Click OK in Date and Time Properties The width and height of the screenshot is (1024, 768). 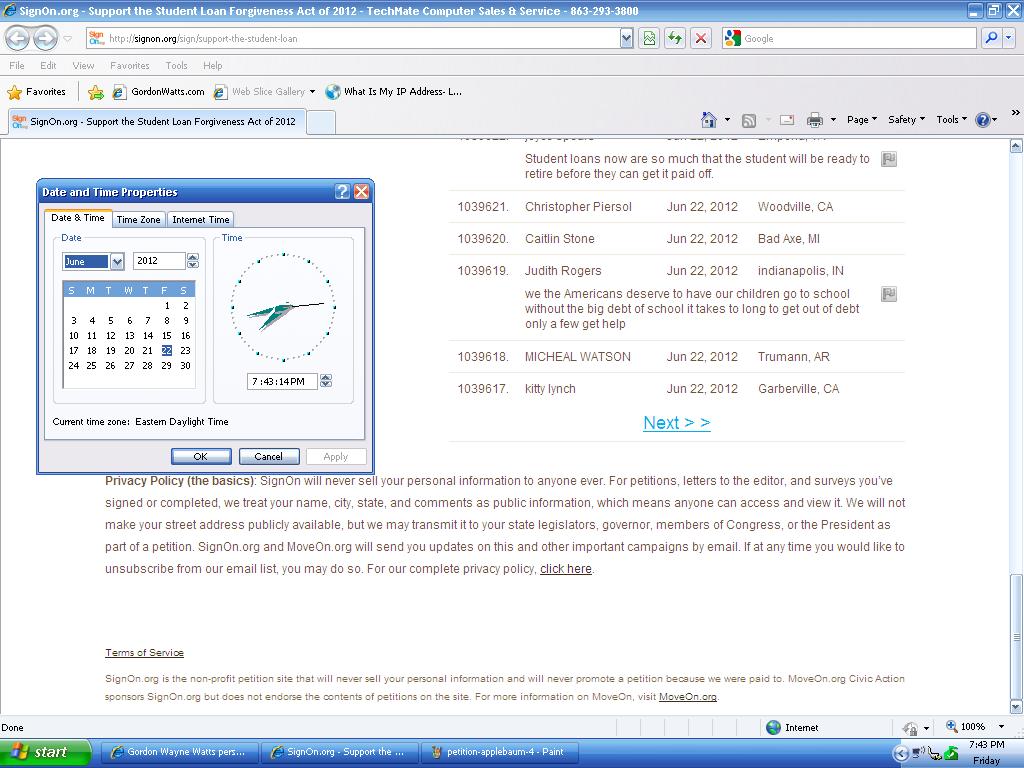[x=200, y=456]
